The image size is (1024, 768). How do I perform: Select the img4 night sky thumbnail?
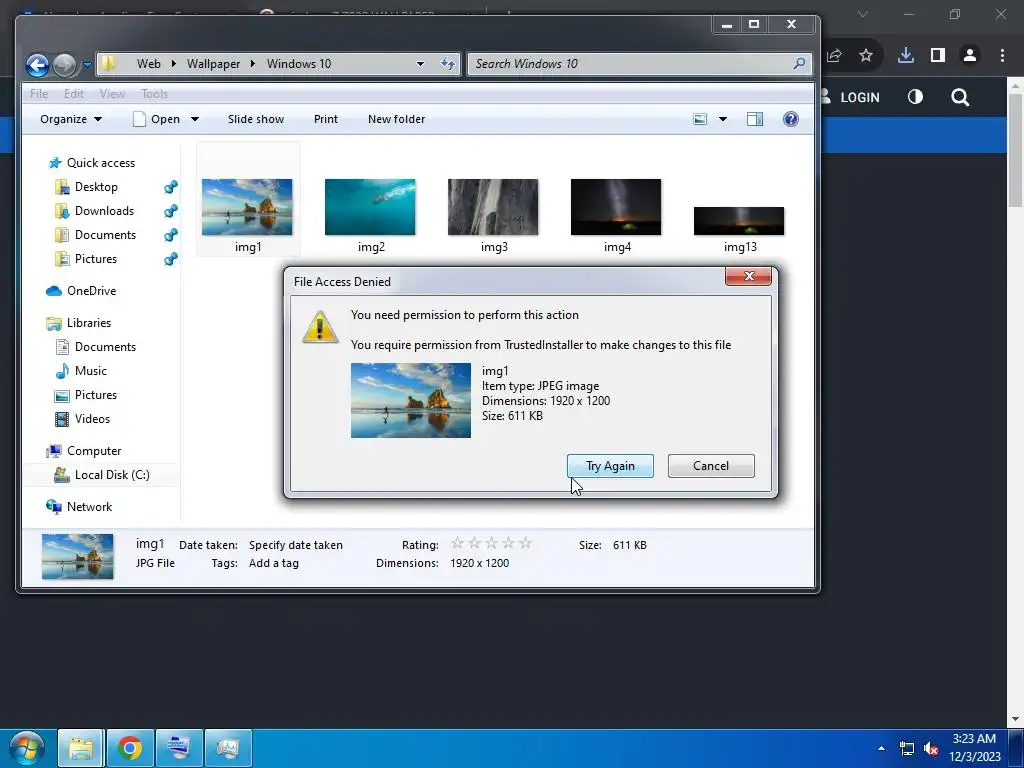[x=616, y=207]
